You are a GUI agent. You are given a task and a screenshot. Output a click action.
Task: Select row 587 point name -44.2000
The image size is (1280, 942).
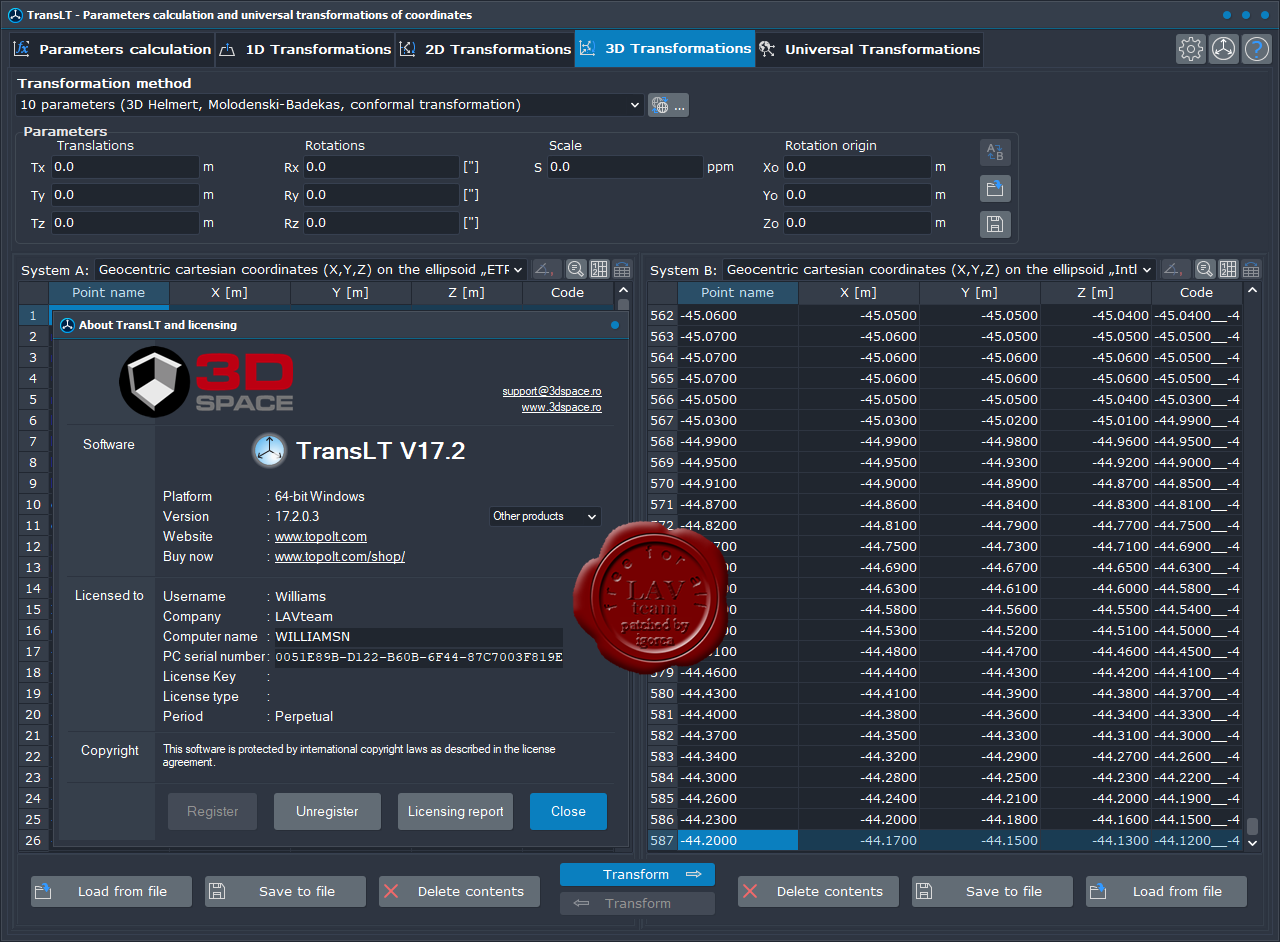pos(738,840)
